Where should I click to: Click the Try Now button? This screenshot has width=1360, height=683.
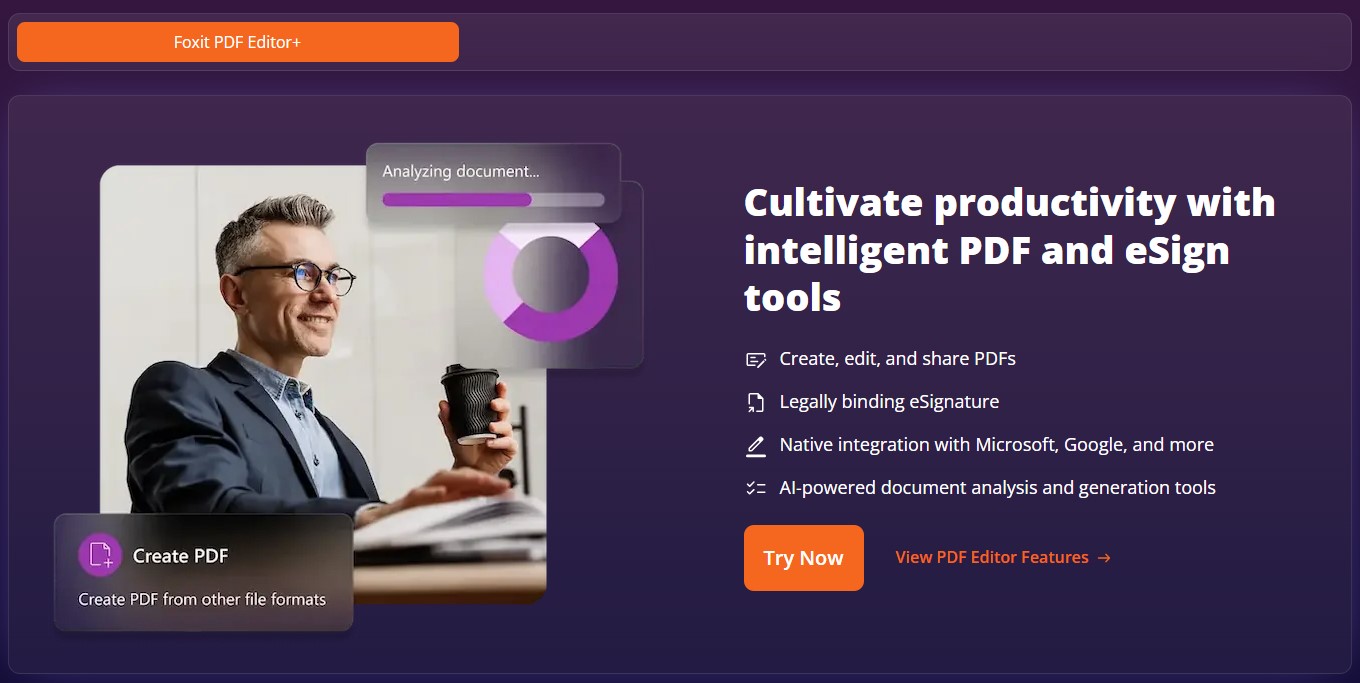(804, 558)
